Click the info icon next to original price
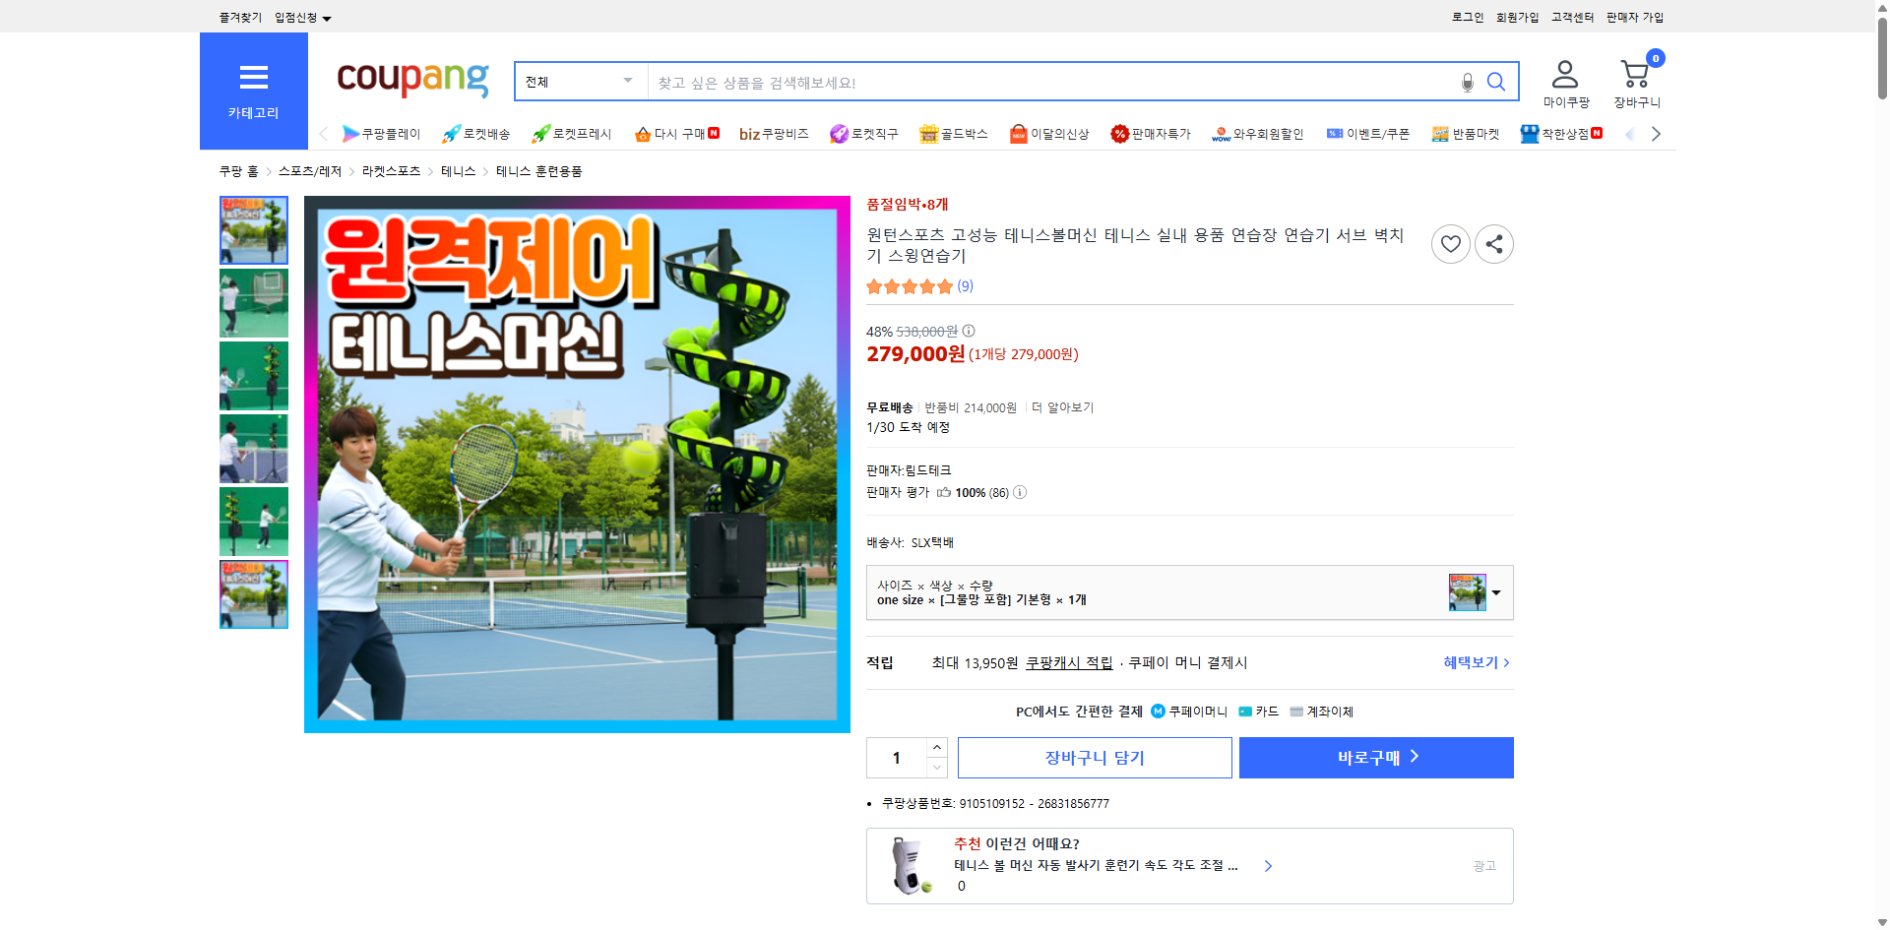Viewport: 1890px width, 930px height. click(968, 331)
